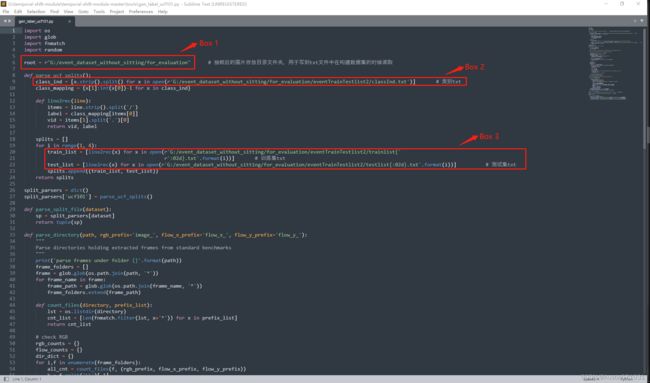Click the 'import random' code line

tap(43, 50)
